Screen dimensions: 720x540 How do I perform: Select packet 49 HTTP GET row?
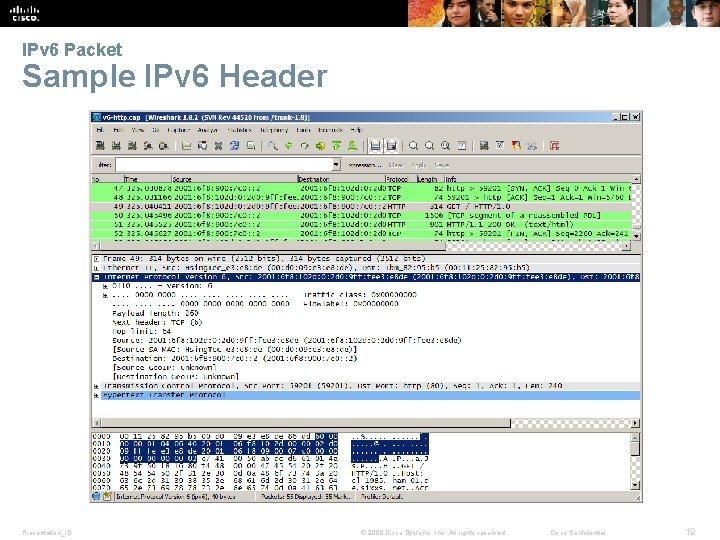click(361, 207)
